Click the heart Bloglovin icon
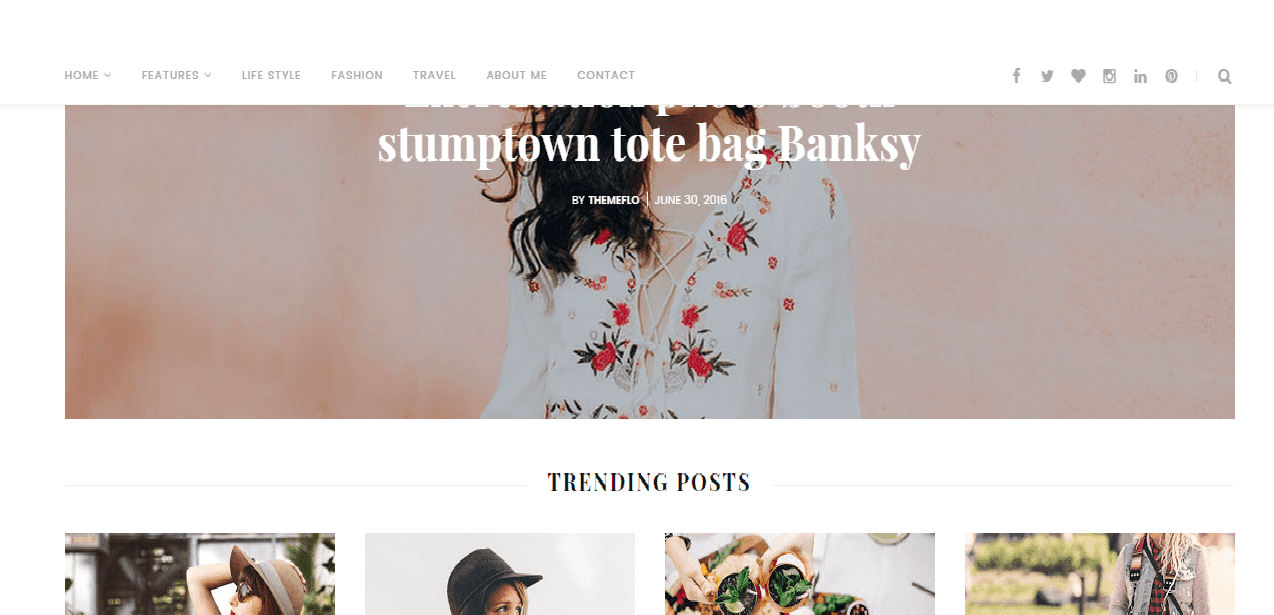1274x615 pixels. pyautogui.click(x=1078, y=76)
